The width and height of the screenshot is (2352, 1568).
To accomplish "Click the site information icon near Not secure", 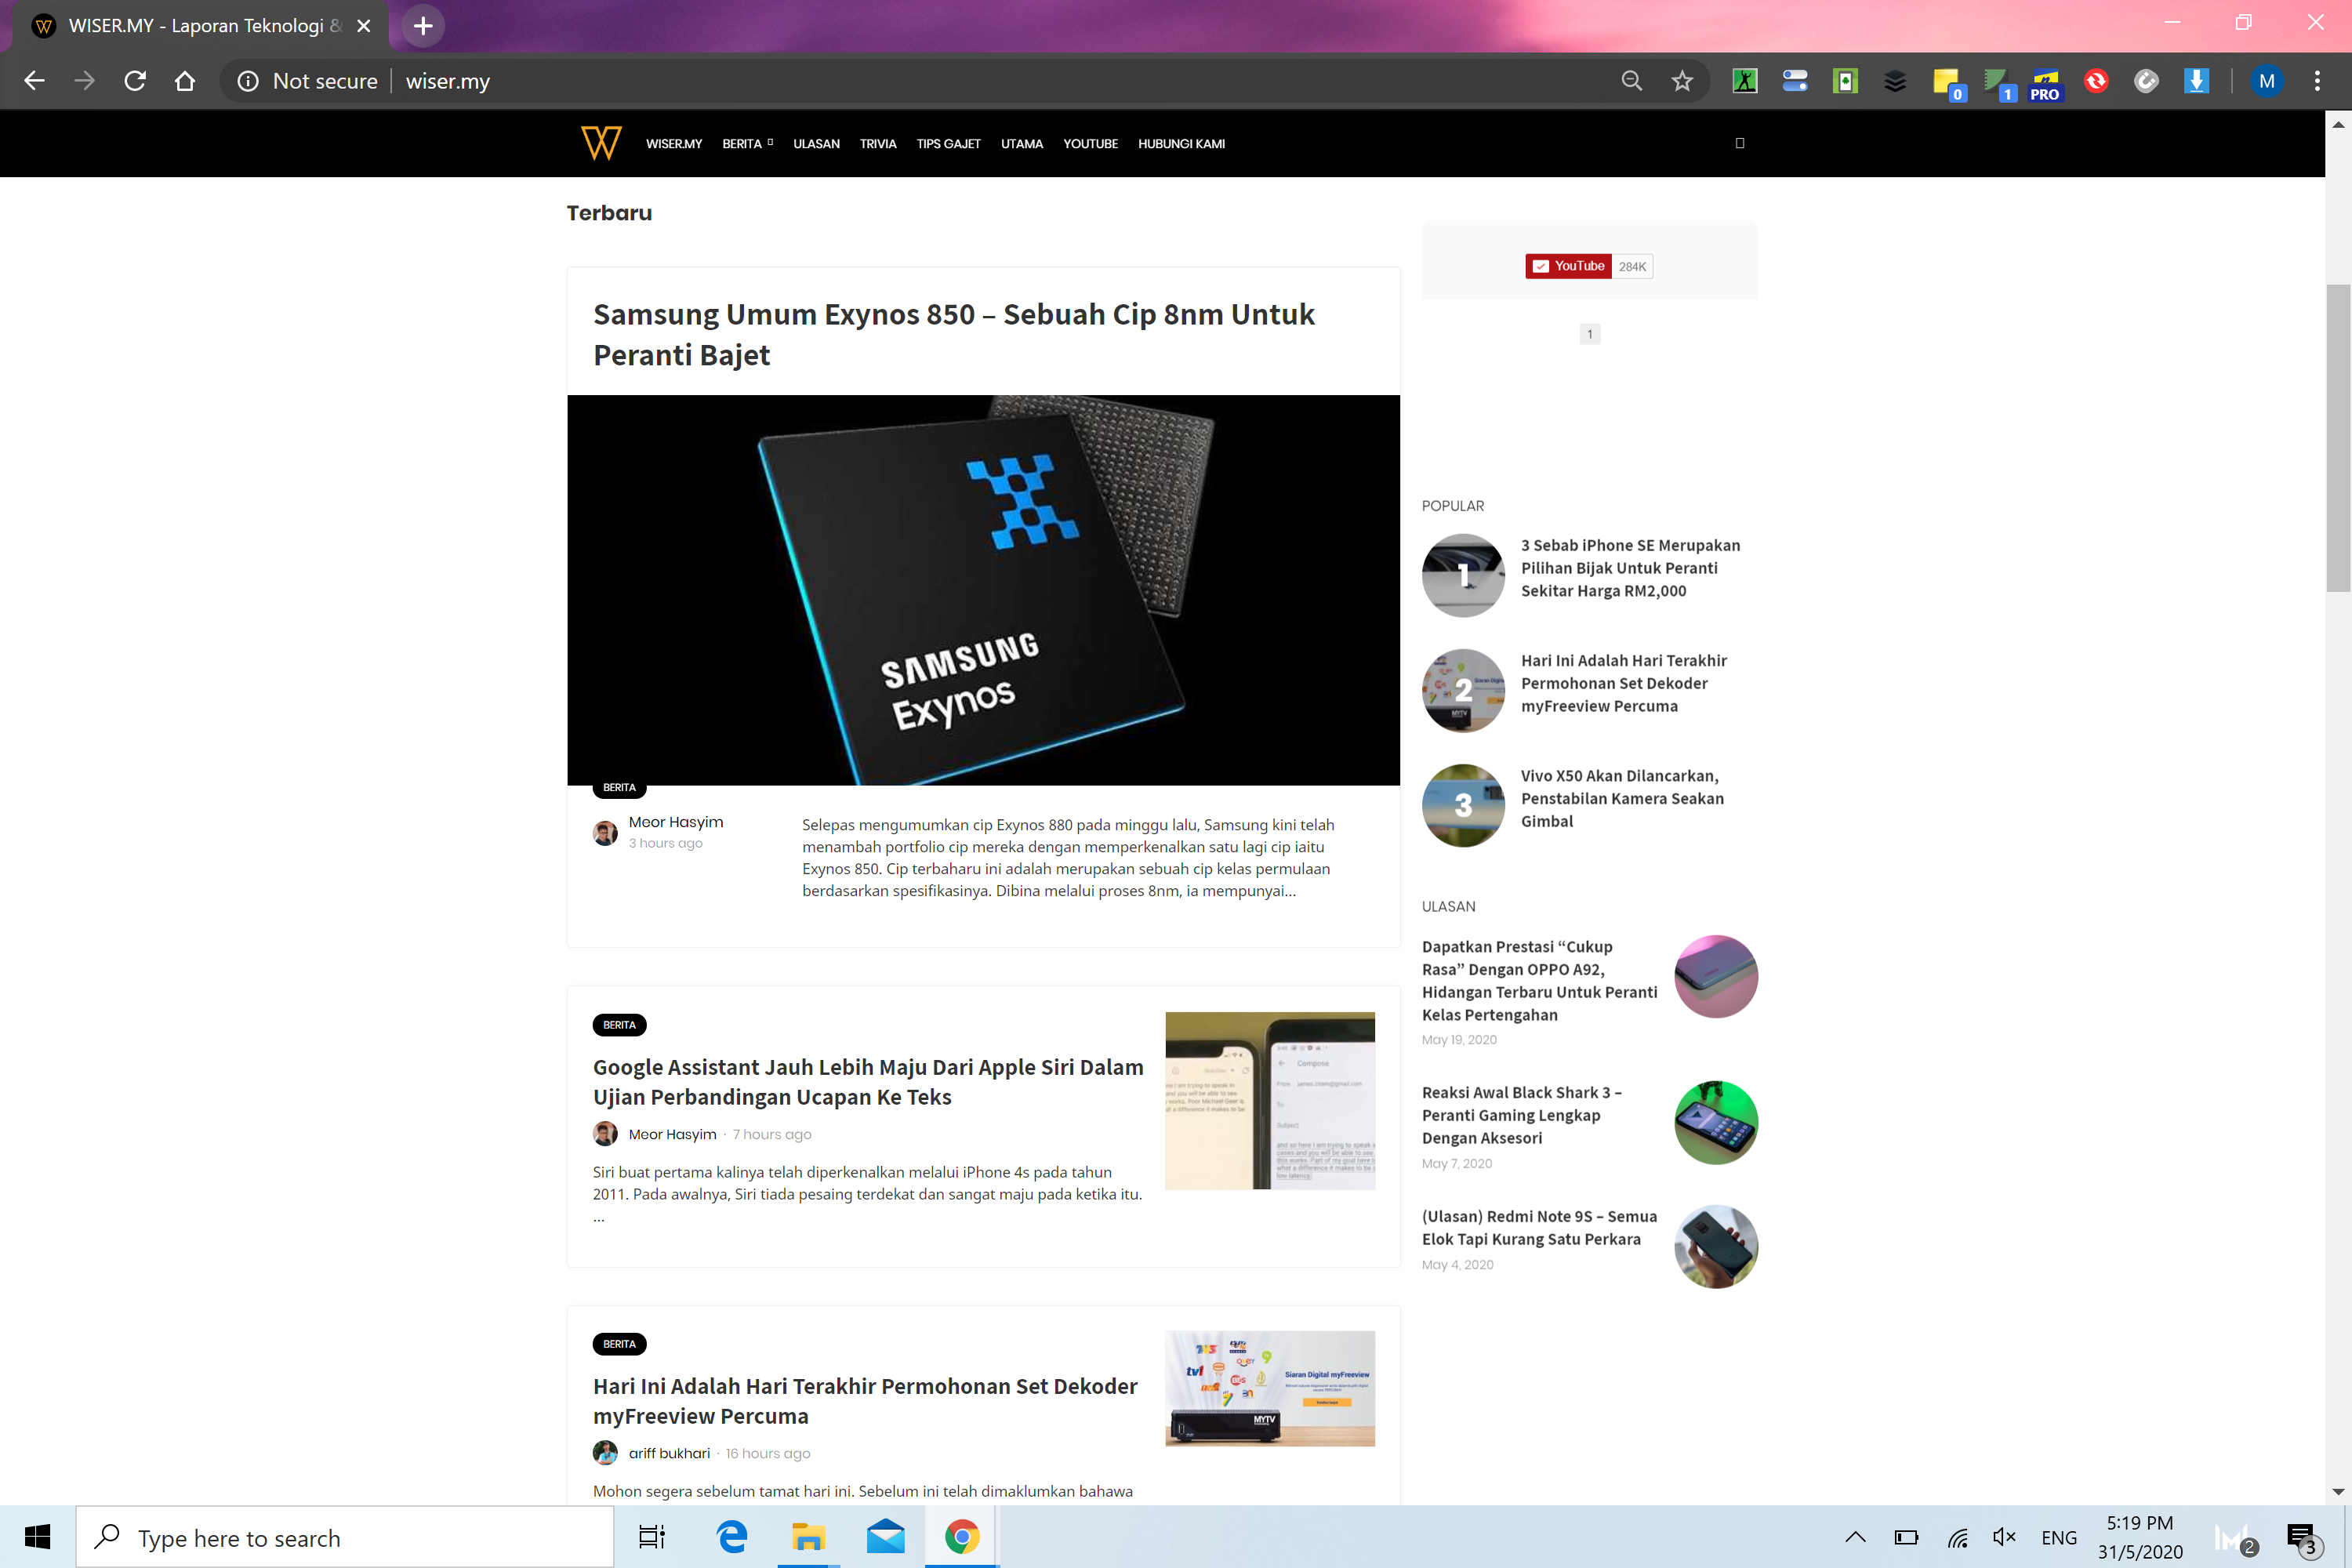I will coord(248,81).
